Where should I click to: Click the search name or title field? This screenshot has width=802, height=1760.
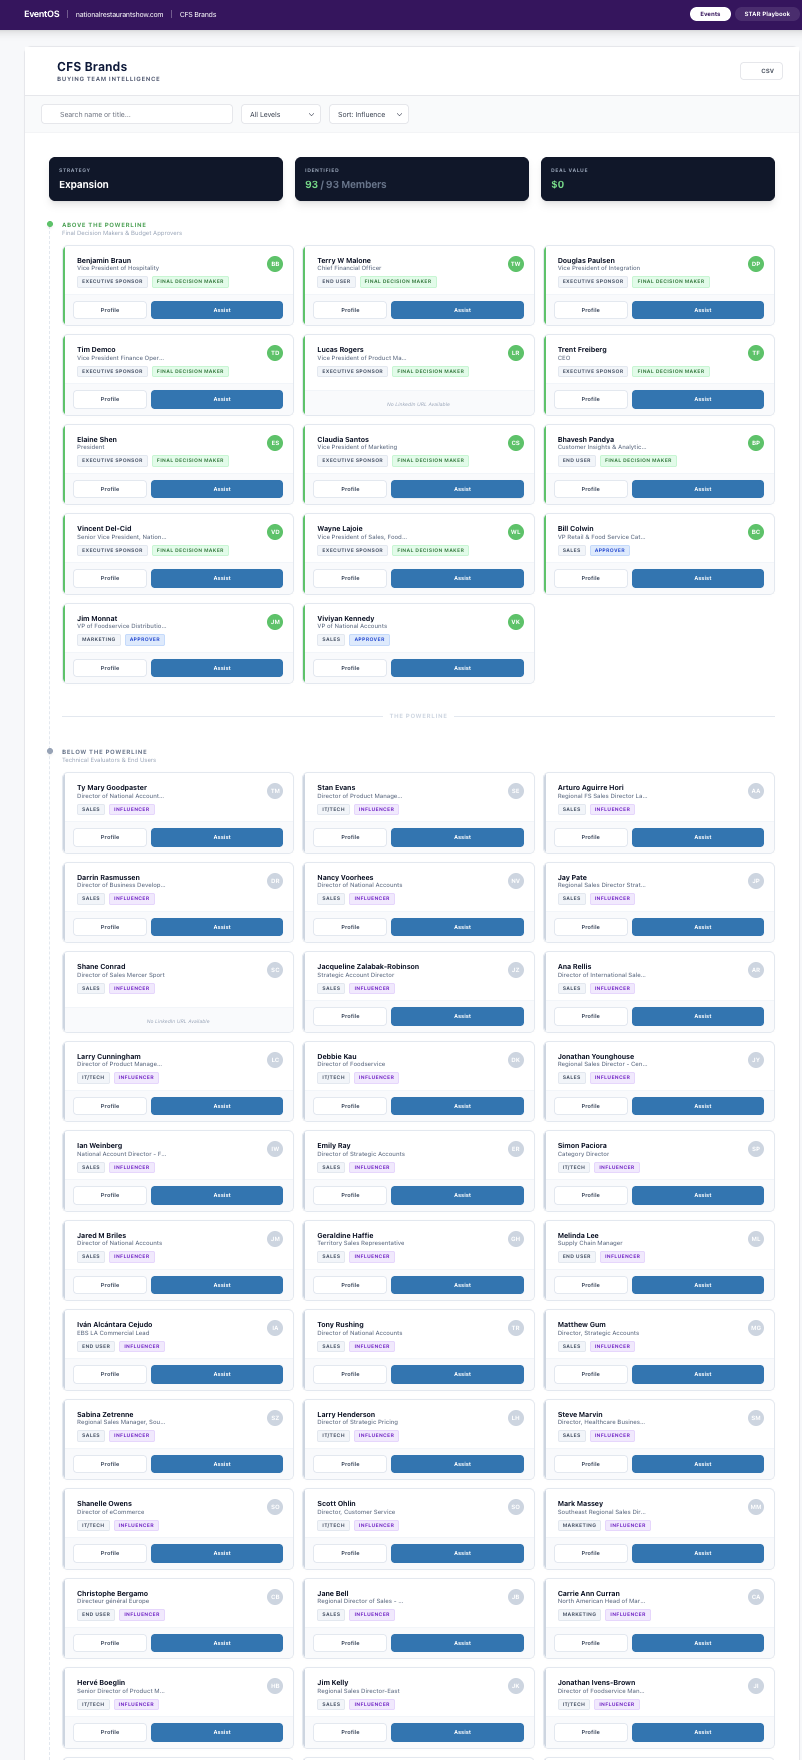tap(137, 114)
